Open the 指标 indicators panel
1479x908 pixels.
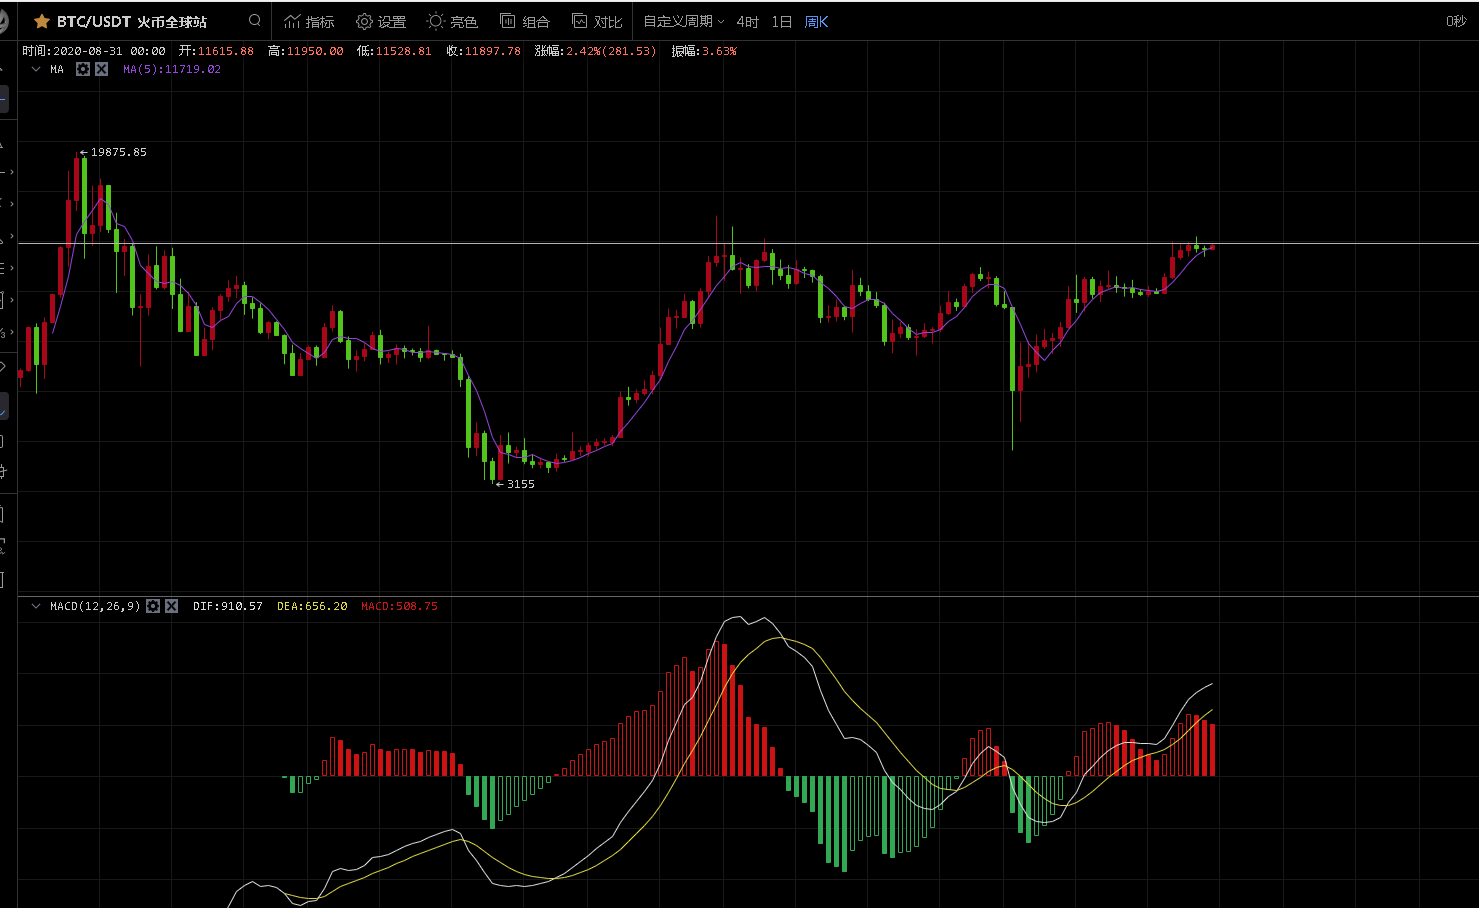tap(309, 21)
